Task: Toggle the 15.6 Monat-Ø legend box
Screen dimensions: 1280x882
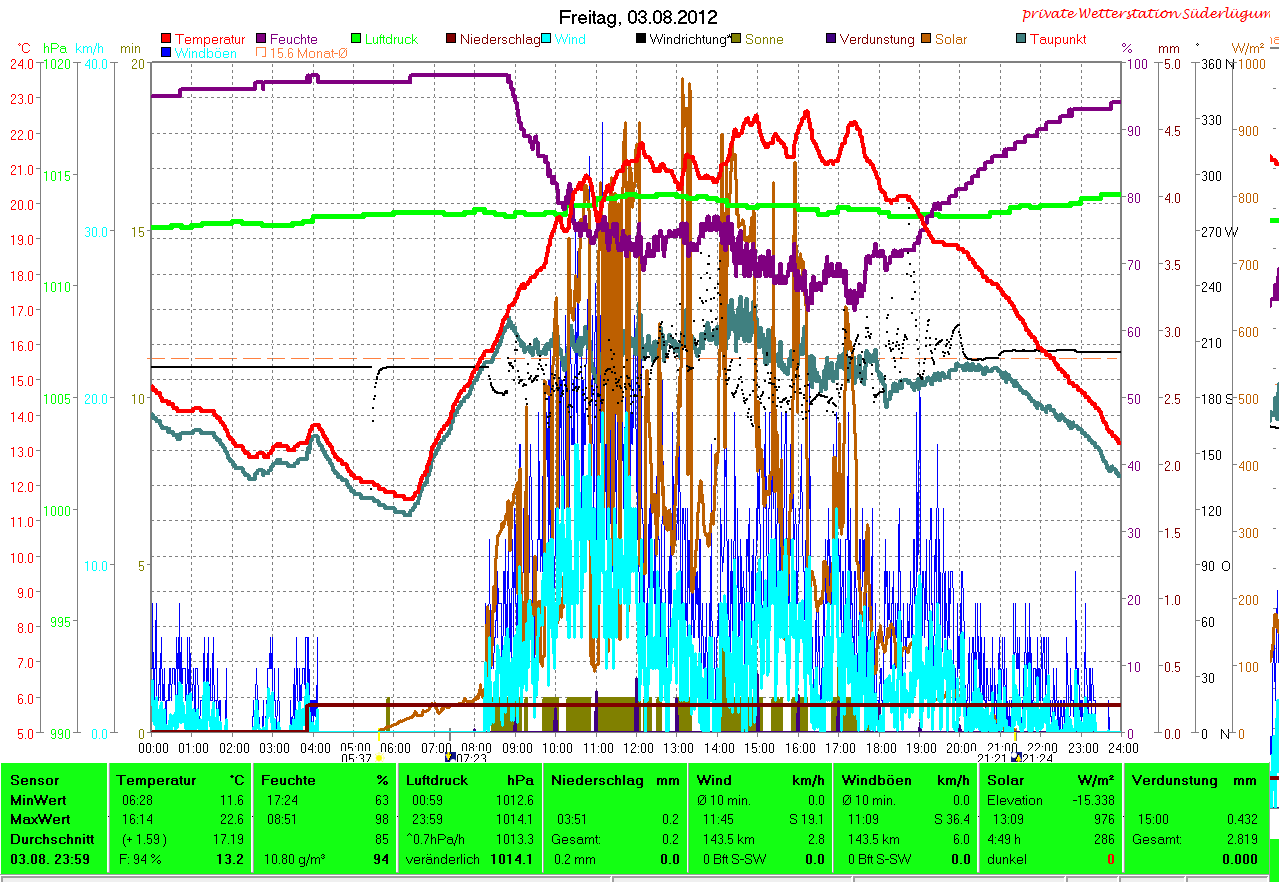Action: 262,53
